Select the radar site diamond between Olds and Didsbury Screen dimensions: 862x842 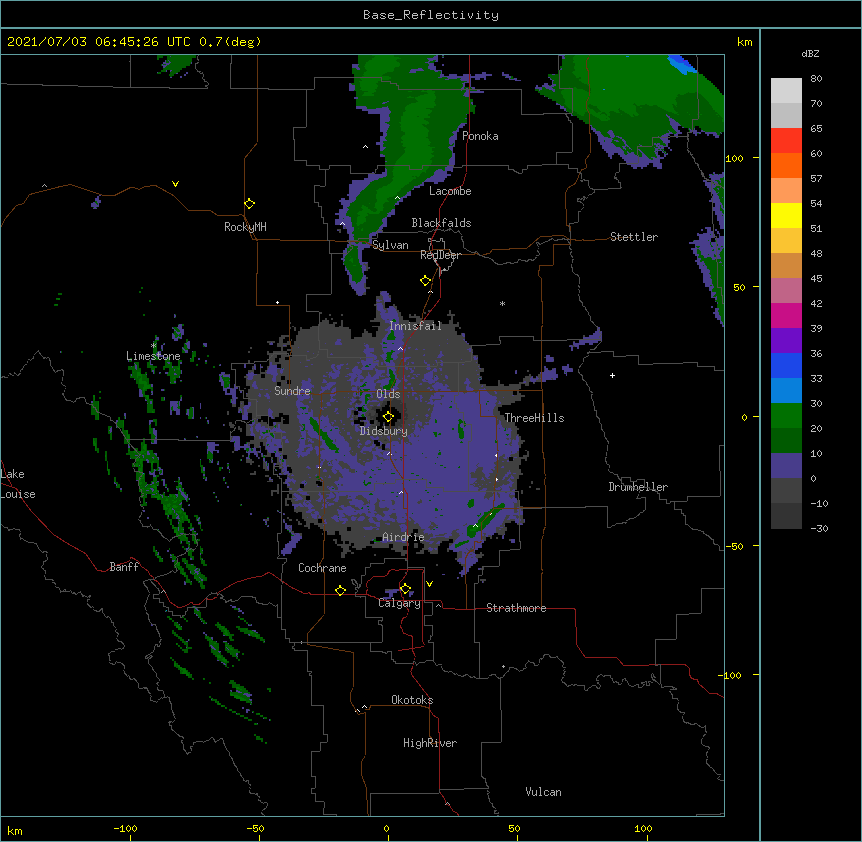[388, 417]
